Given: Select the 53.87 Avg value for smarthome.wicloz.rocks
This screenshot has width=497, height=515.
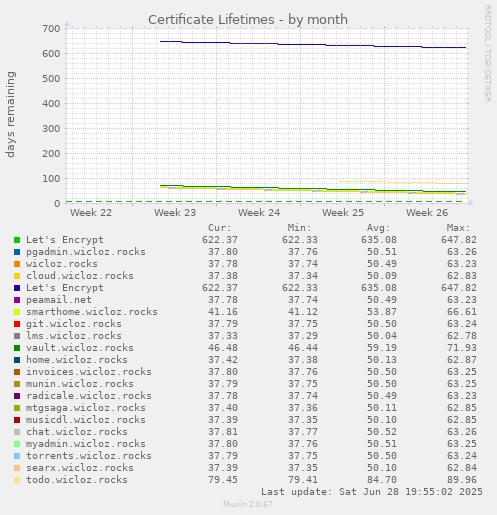Looking at the screenshot, I should click(382, 312).
